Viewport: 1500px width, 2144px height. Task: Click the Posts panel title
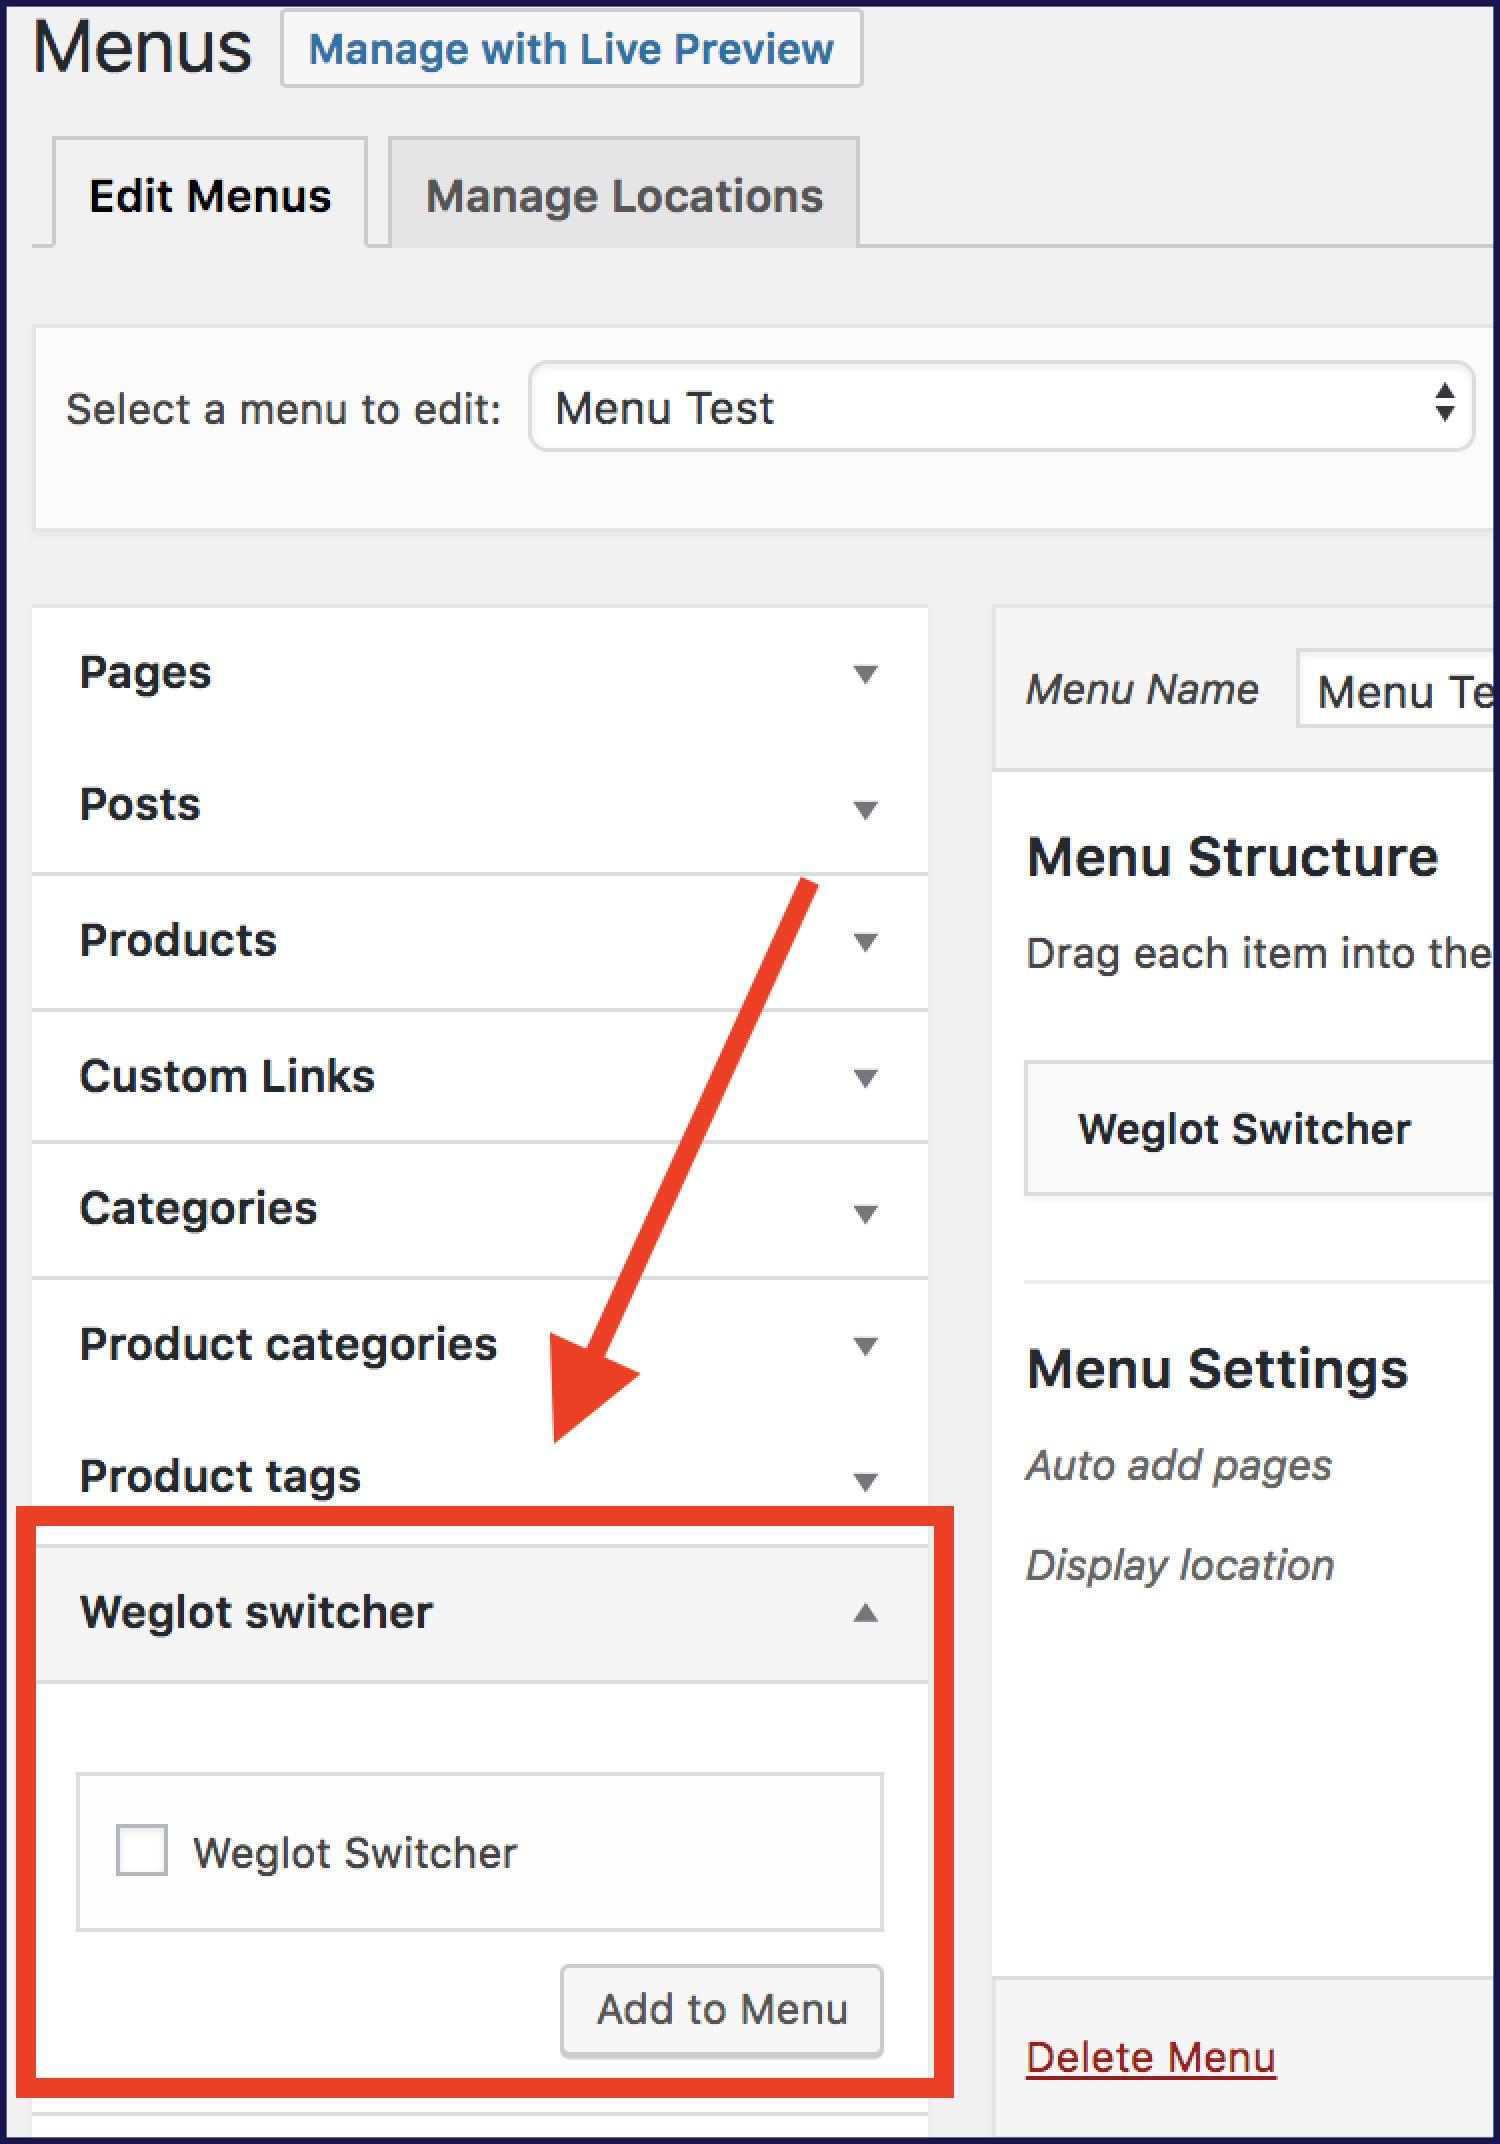(140, 805)
